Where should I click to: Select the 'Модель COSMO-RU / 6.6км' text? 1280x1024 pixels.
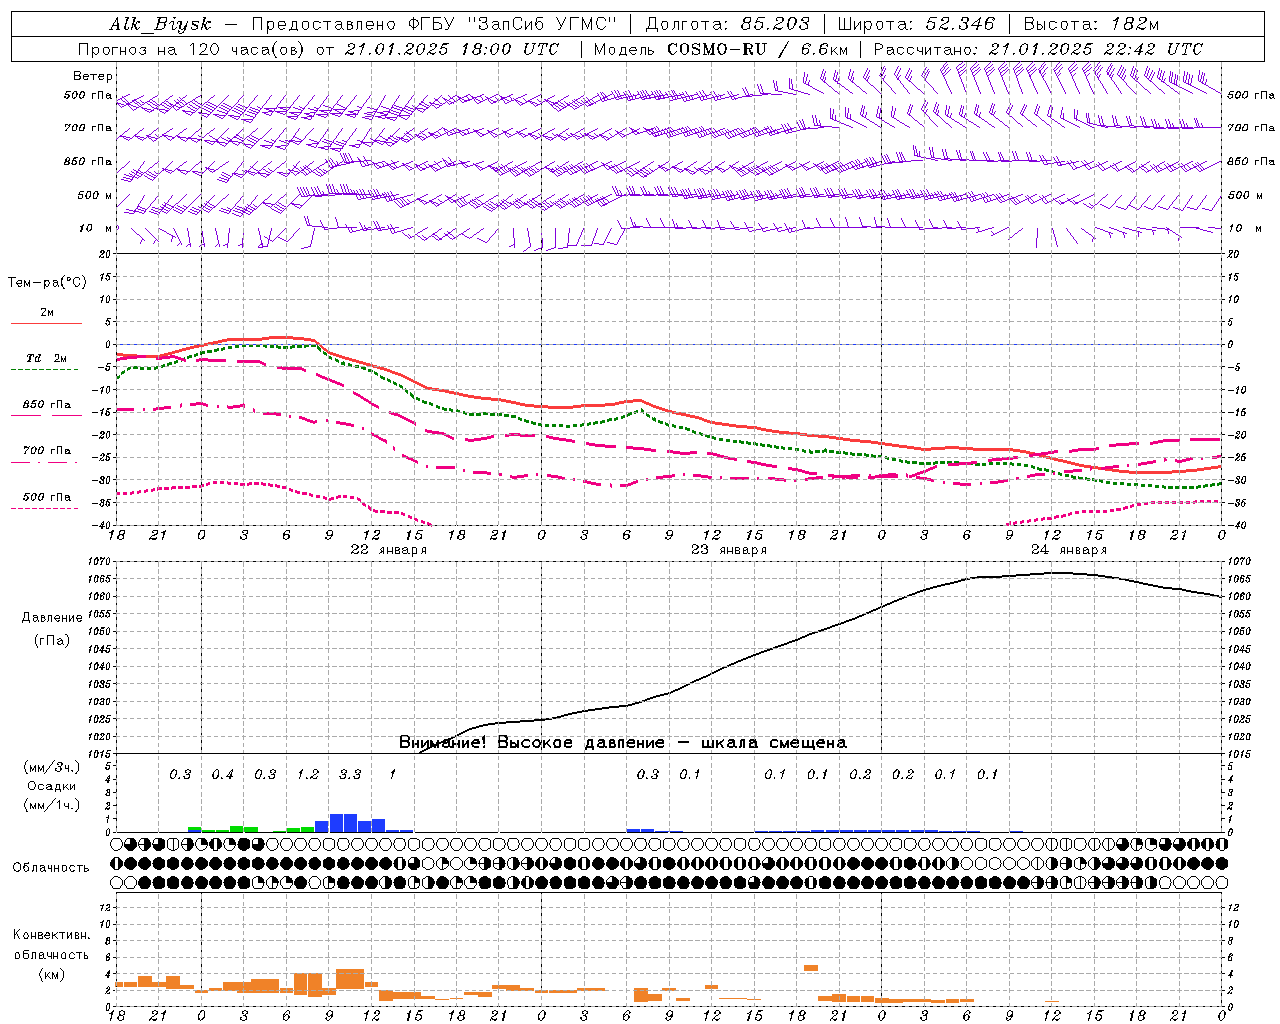tap(721, 49)
